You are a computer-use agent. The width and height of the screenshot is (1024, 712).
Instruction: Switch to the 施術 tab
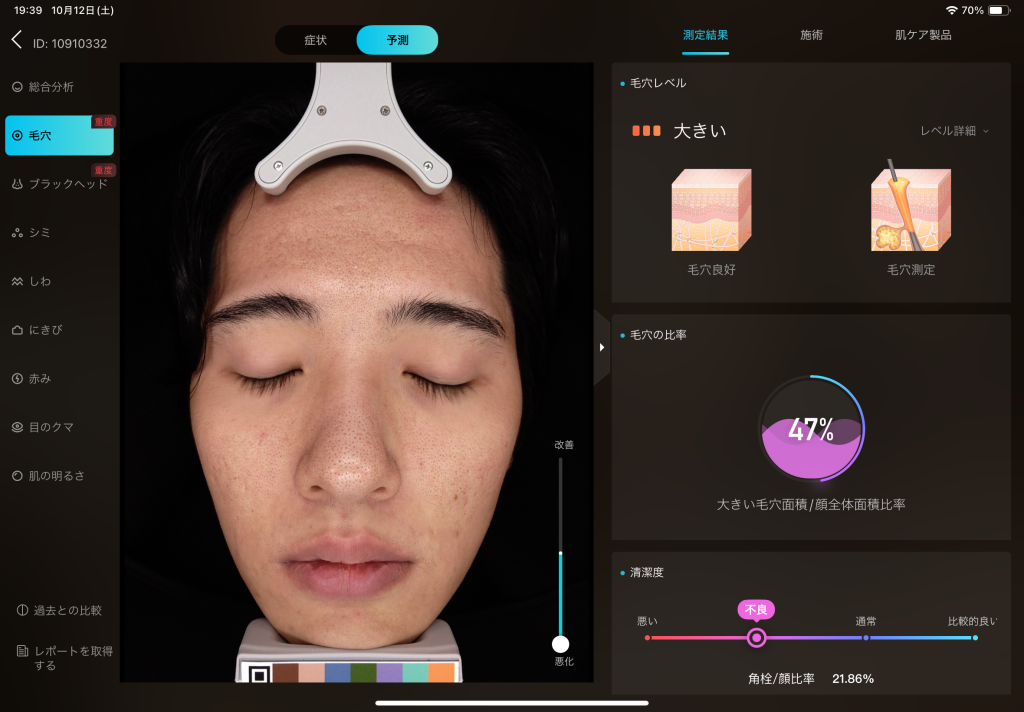[811, 35]
